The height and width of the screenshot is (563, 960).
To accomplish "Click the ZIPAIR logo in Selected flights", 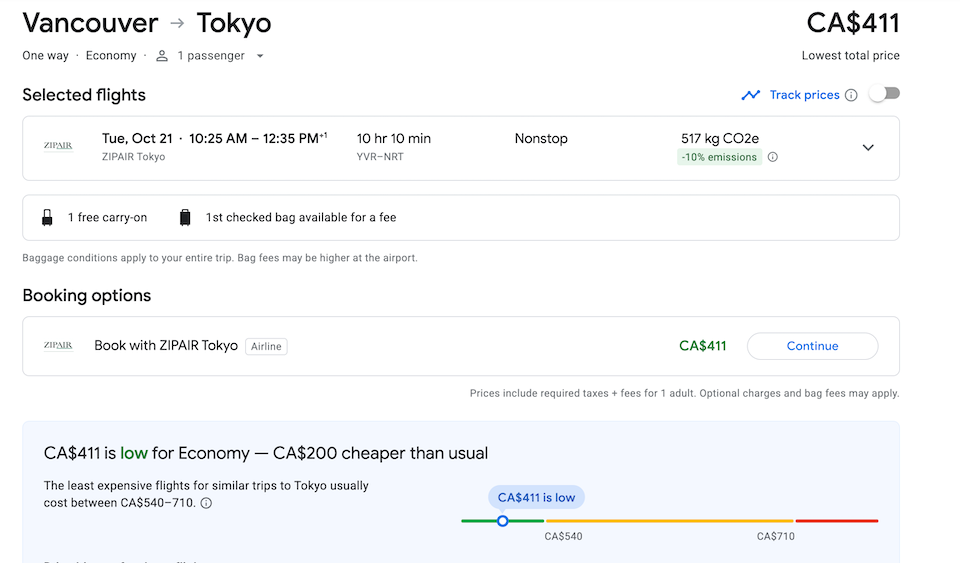I will coord(58,146).
